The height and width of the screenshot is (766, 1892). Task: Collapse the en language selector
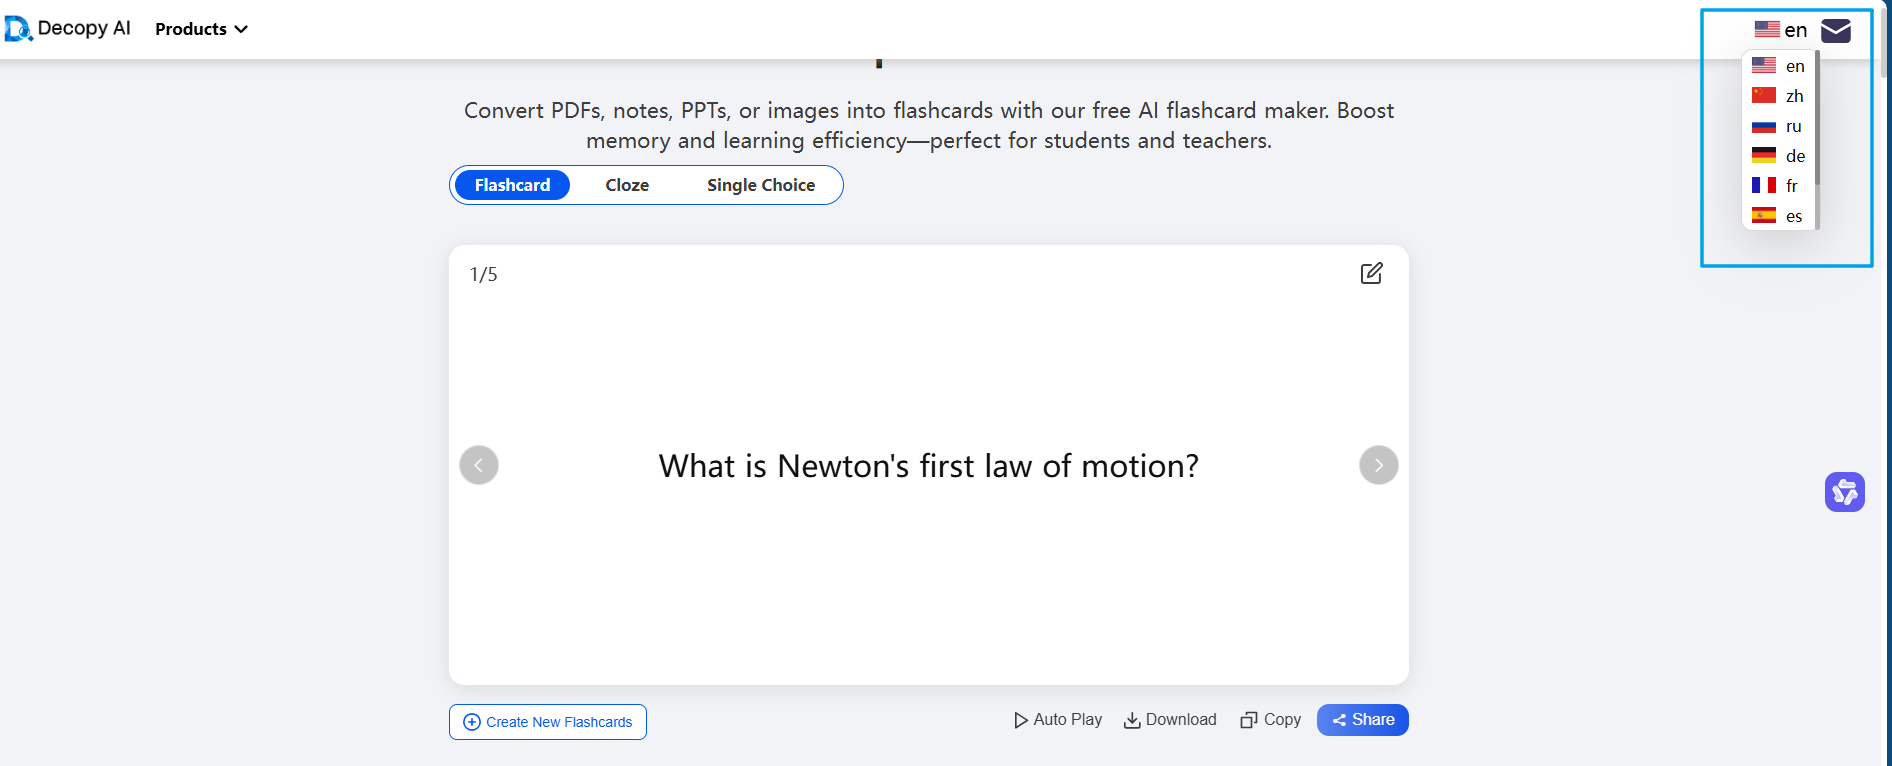(x=1781, y=30)
